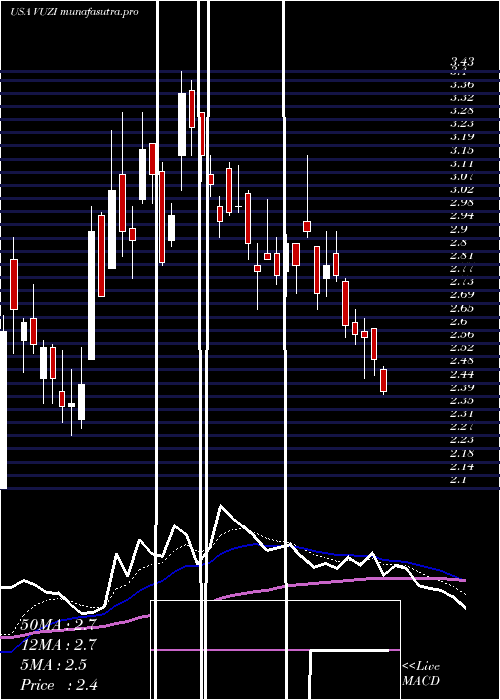Viewport: 500px width, 700px height.
Task: Click the 2.9 price axis label
Action: (x=458, y=229)
